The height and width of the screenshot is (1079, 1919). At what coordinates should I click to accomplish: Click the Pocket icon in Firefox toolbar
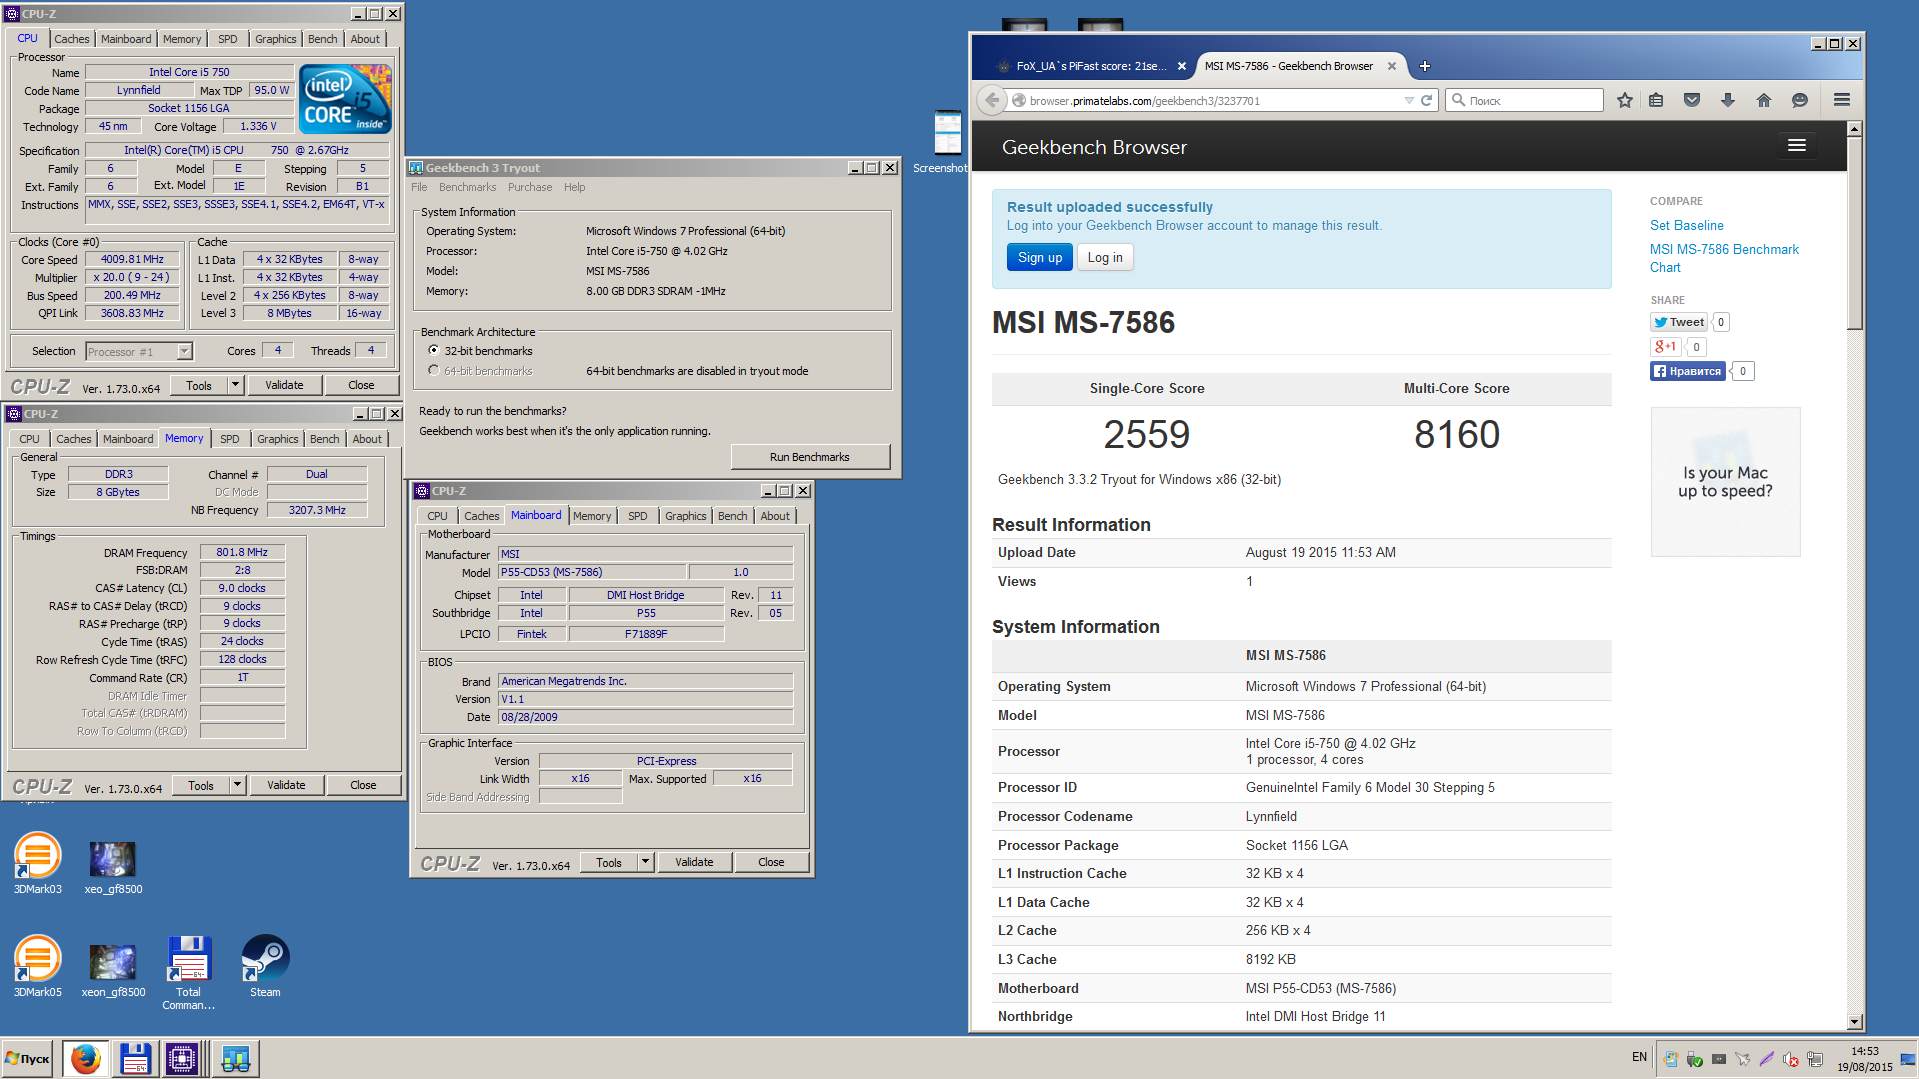point(1692,100)
